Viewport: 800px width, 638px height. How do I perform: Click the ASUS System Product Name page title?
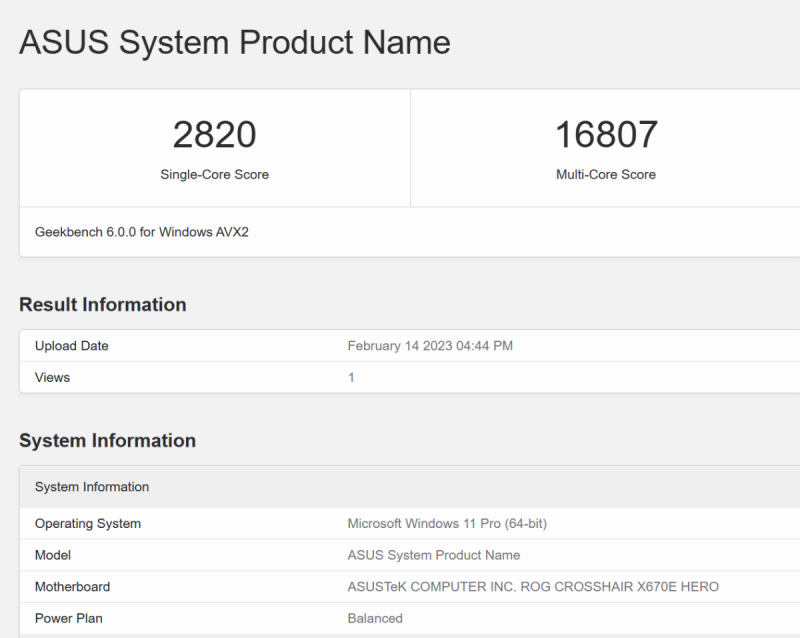[235, 42]
